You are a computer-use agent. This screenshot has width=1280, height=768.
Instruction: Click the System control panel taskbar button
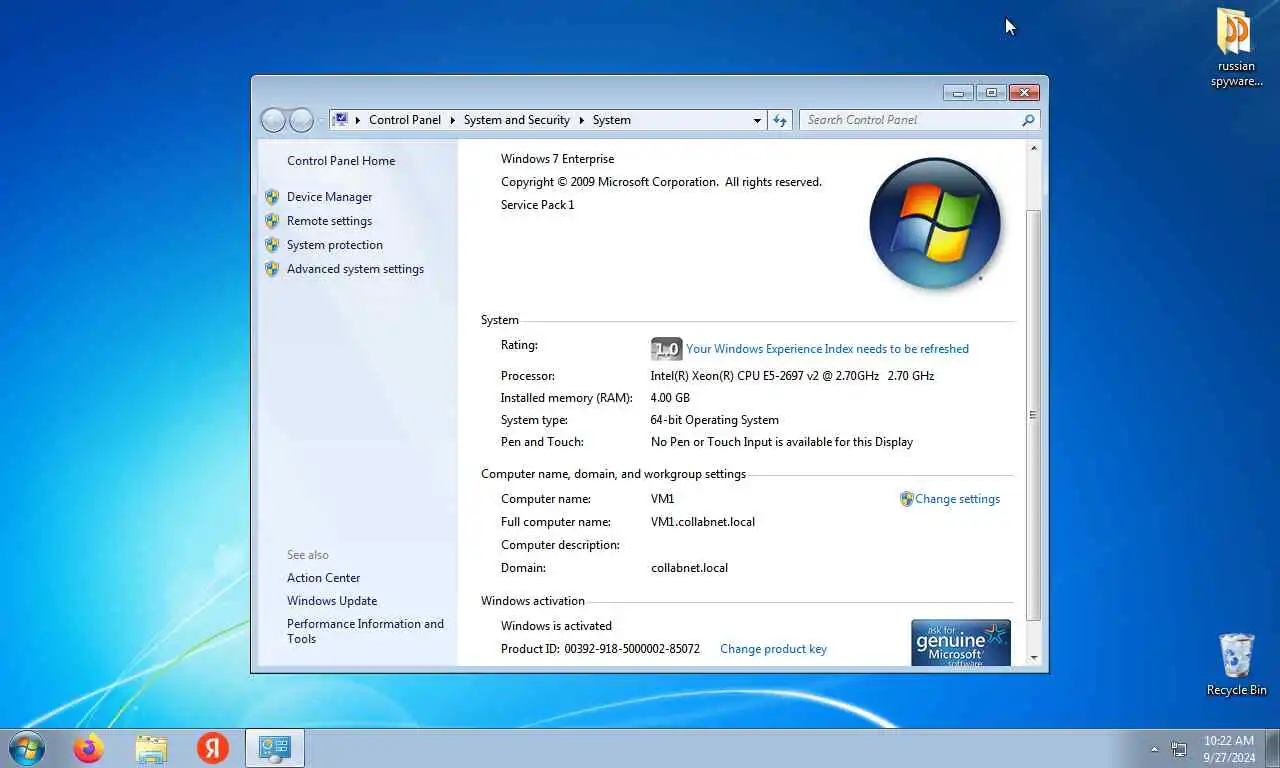click(275, 748)
